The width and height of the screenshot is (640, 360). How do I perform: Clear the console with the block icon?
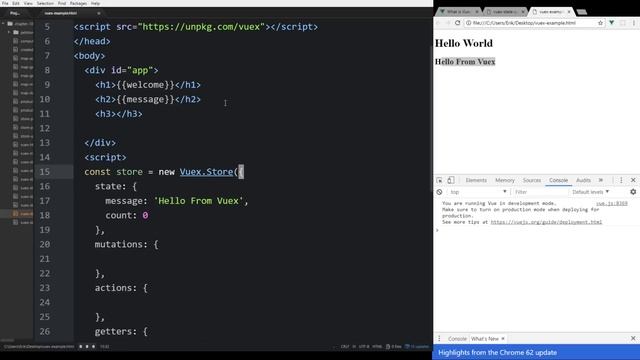[439, 192]
